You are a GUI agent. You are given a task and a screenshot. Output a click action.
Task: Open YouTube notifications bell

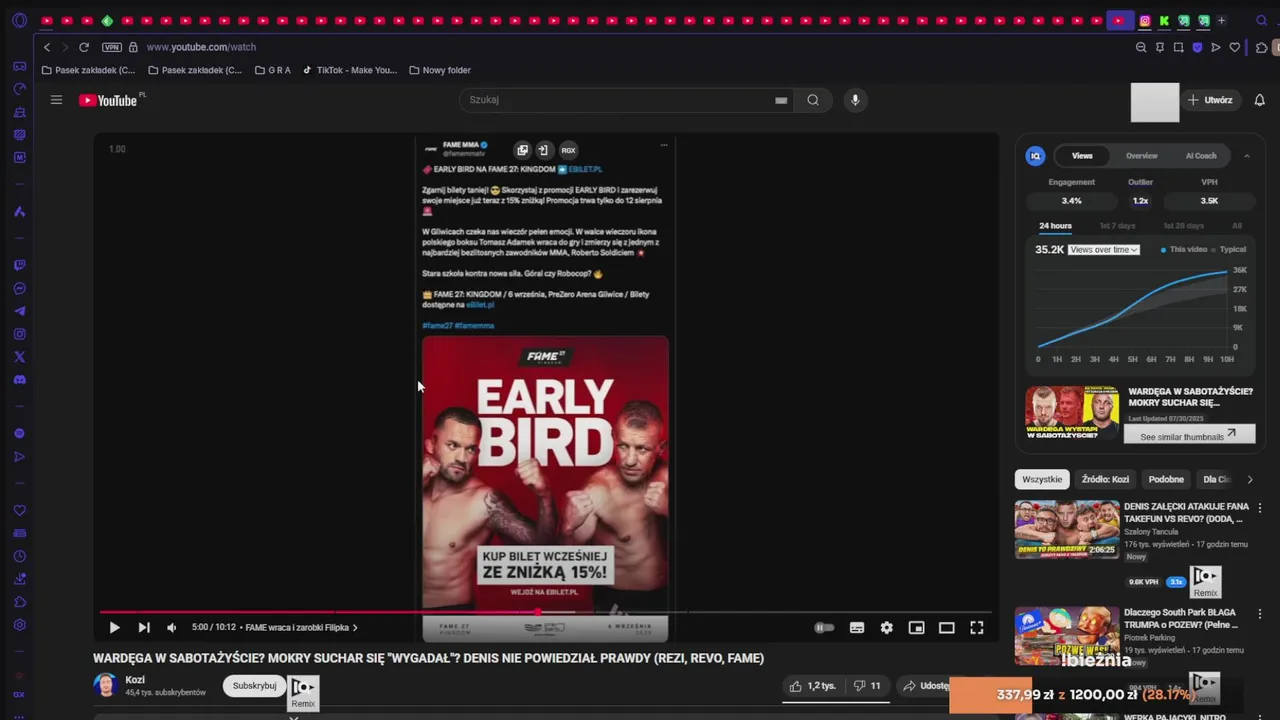(1260, 100)
